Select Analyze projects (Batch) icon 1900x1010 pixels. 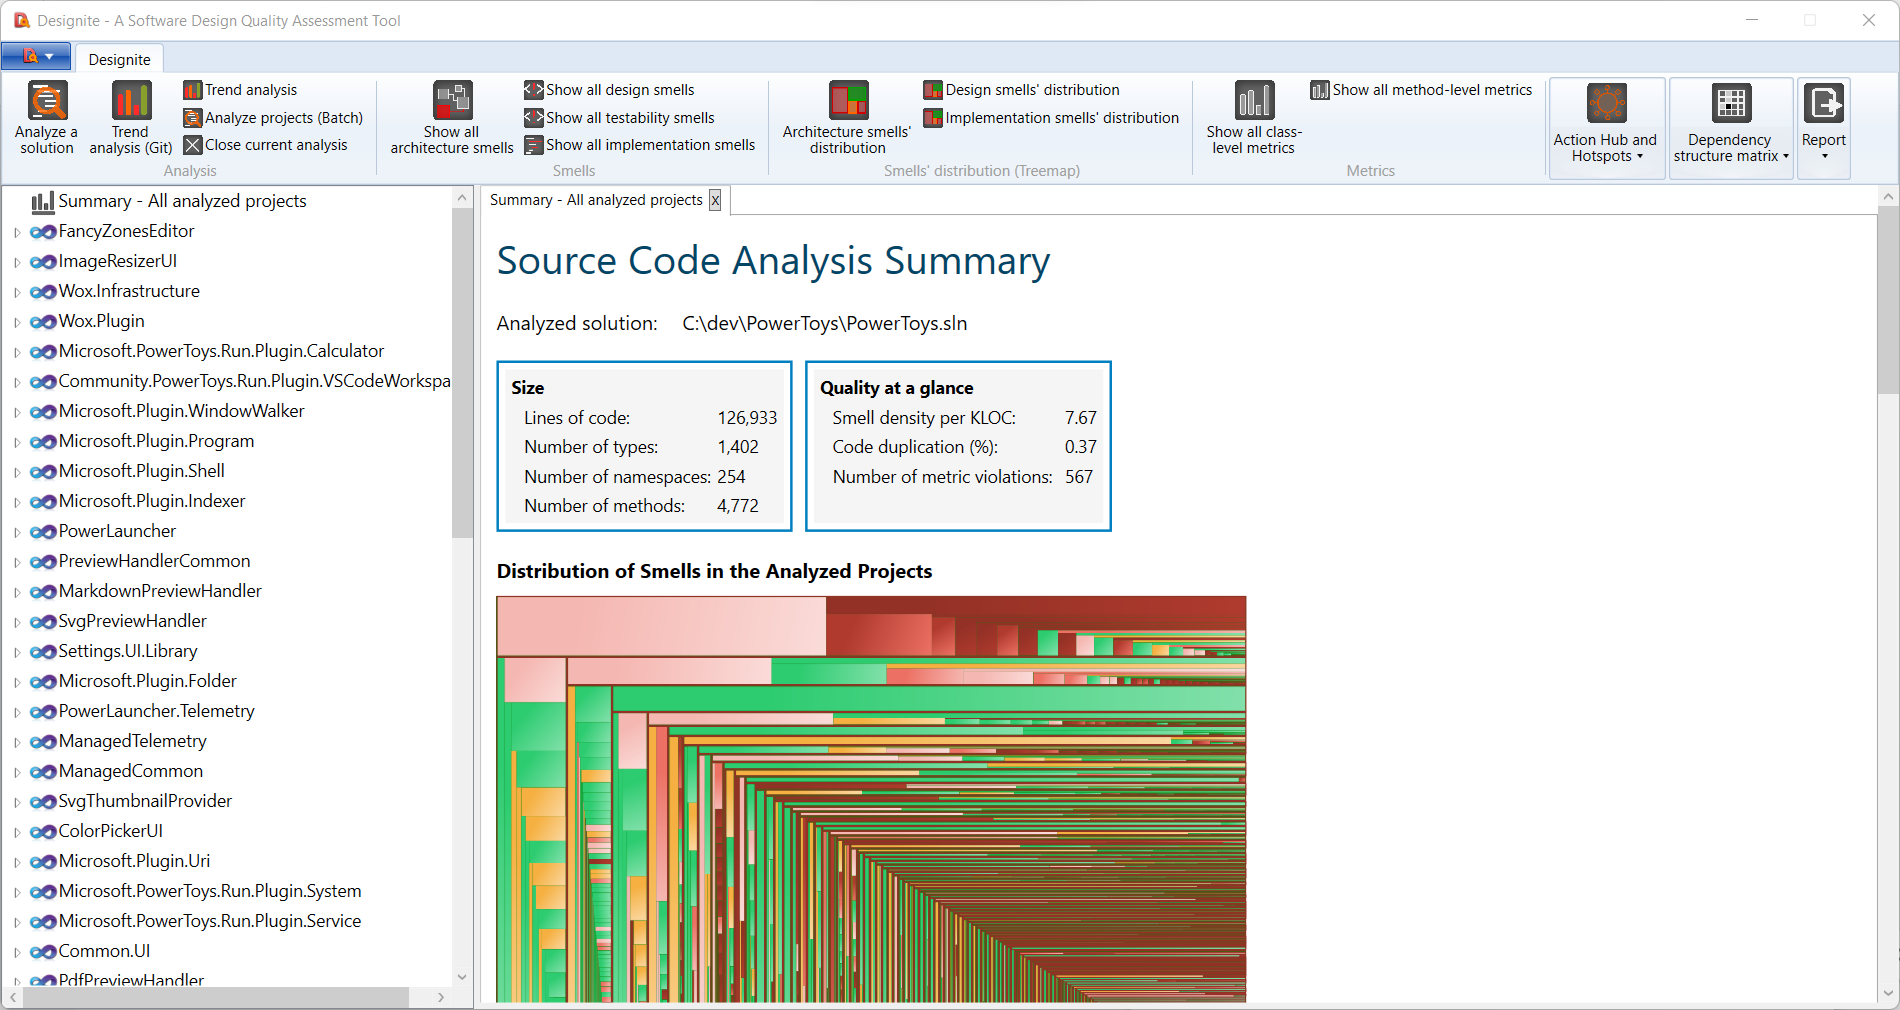click(x=193, y=118)
